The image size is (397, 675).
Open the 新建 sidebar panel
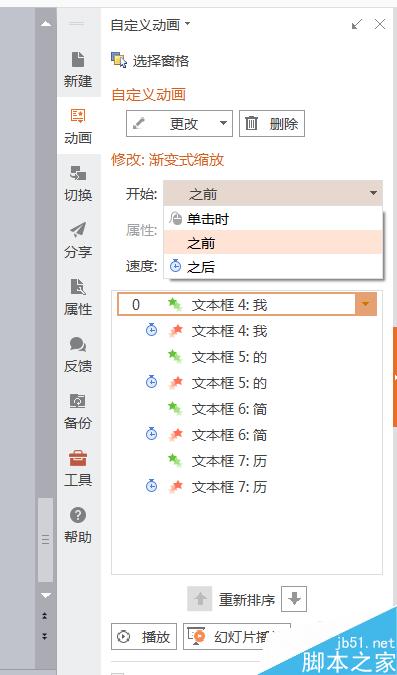(78, 69)
